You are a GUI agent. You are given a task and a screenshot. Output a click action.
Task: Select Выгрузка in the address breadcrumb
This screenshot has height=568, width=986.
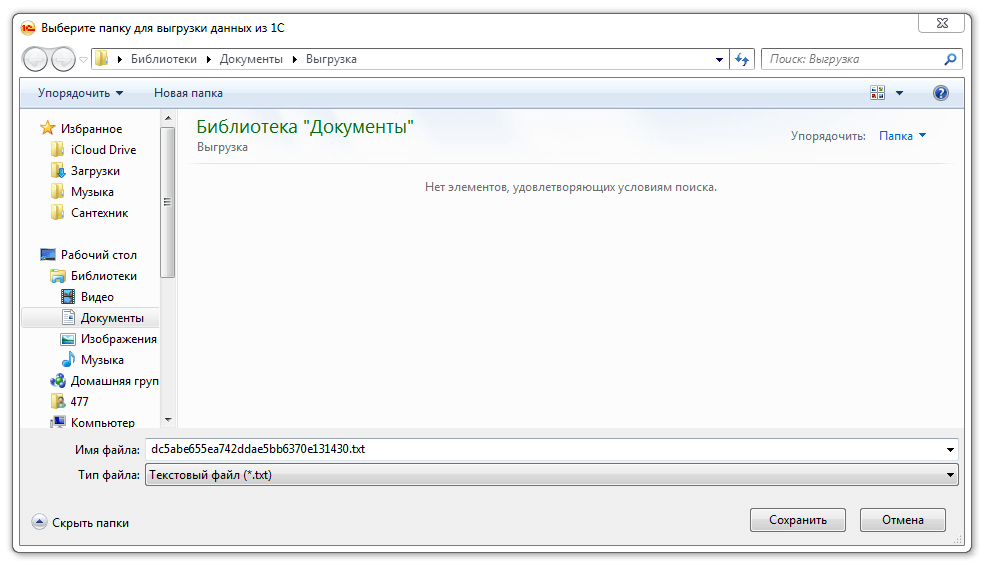tap(331, 59)
